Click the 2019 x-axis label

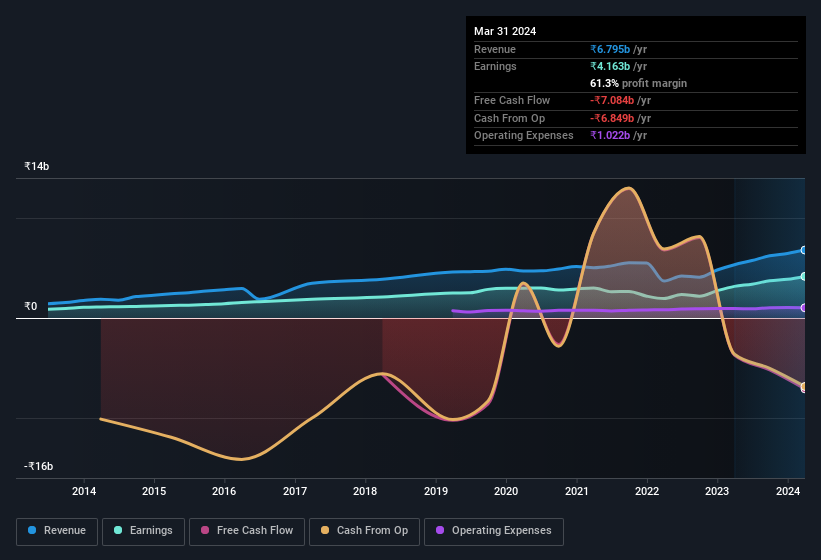click(x=436, y=491)
